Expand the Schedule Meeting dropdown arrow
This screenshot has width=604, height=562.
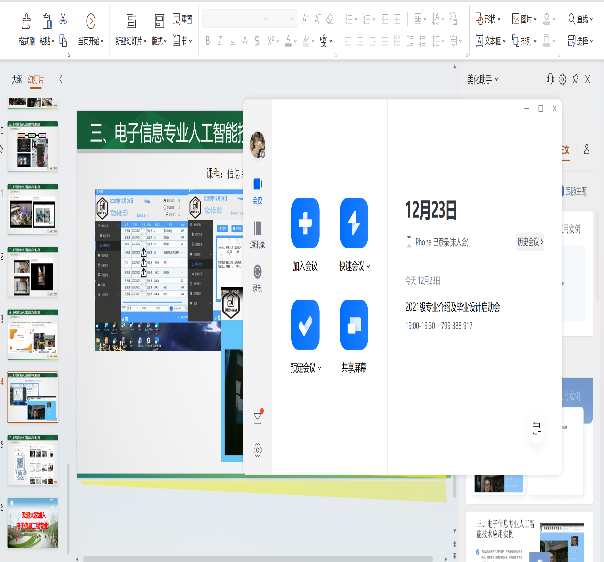pos(321,368)
